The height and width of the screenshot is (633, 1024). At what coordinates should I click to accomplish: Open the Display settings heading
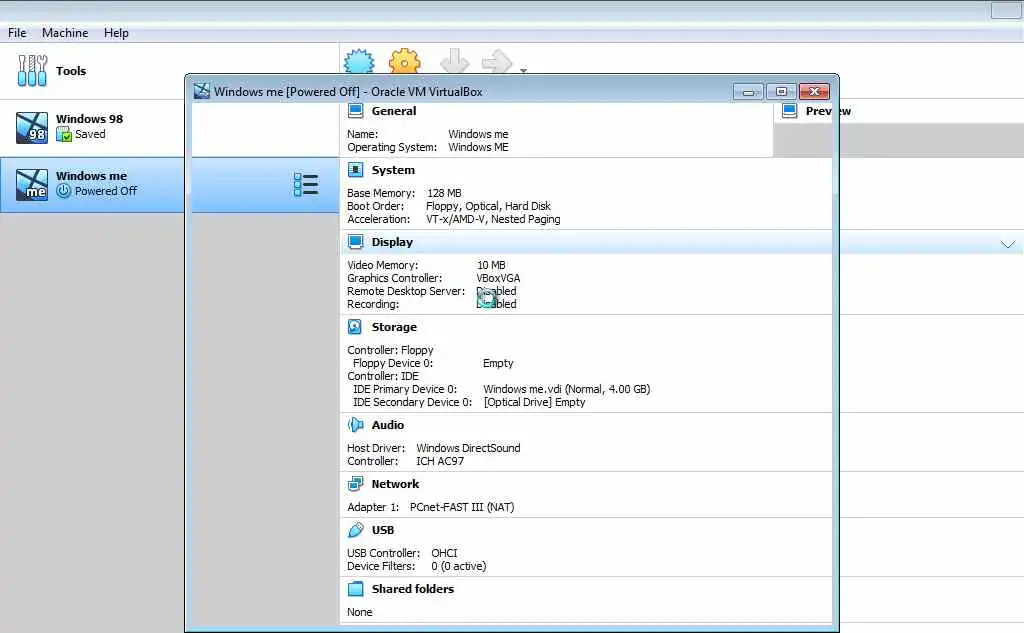click(392, 242)
